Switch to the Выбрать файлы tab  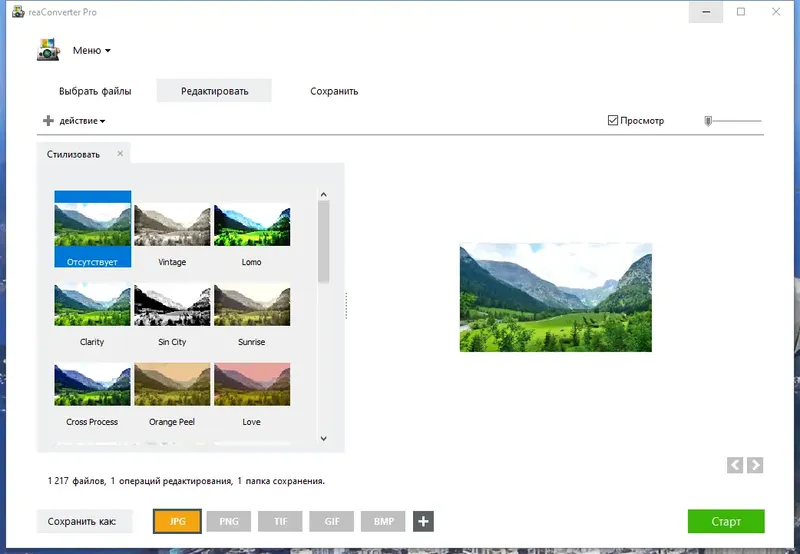[x=95, y=91]
